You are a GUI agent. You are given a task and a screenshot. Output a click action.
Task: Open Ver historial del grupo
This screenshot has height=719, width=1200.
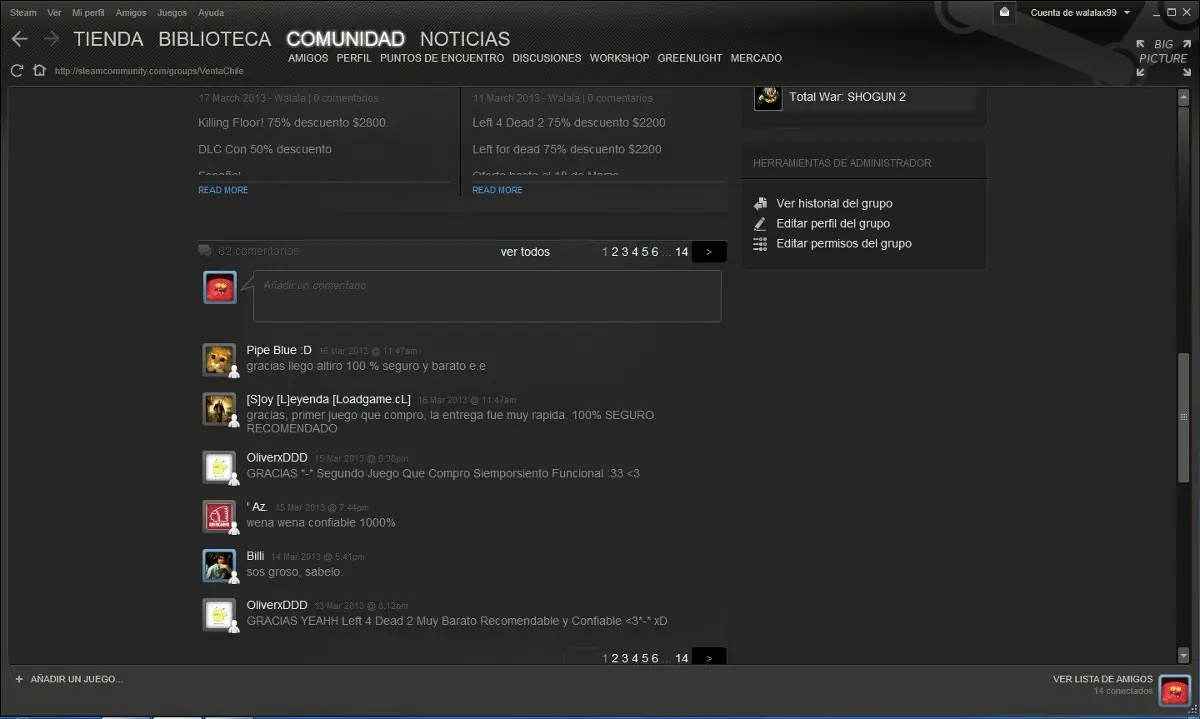click(834, 203)
